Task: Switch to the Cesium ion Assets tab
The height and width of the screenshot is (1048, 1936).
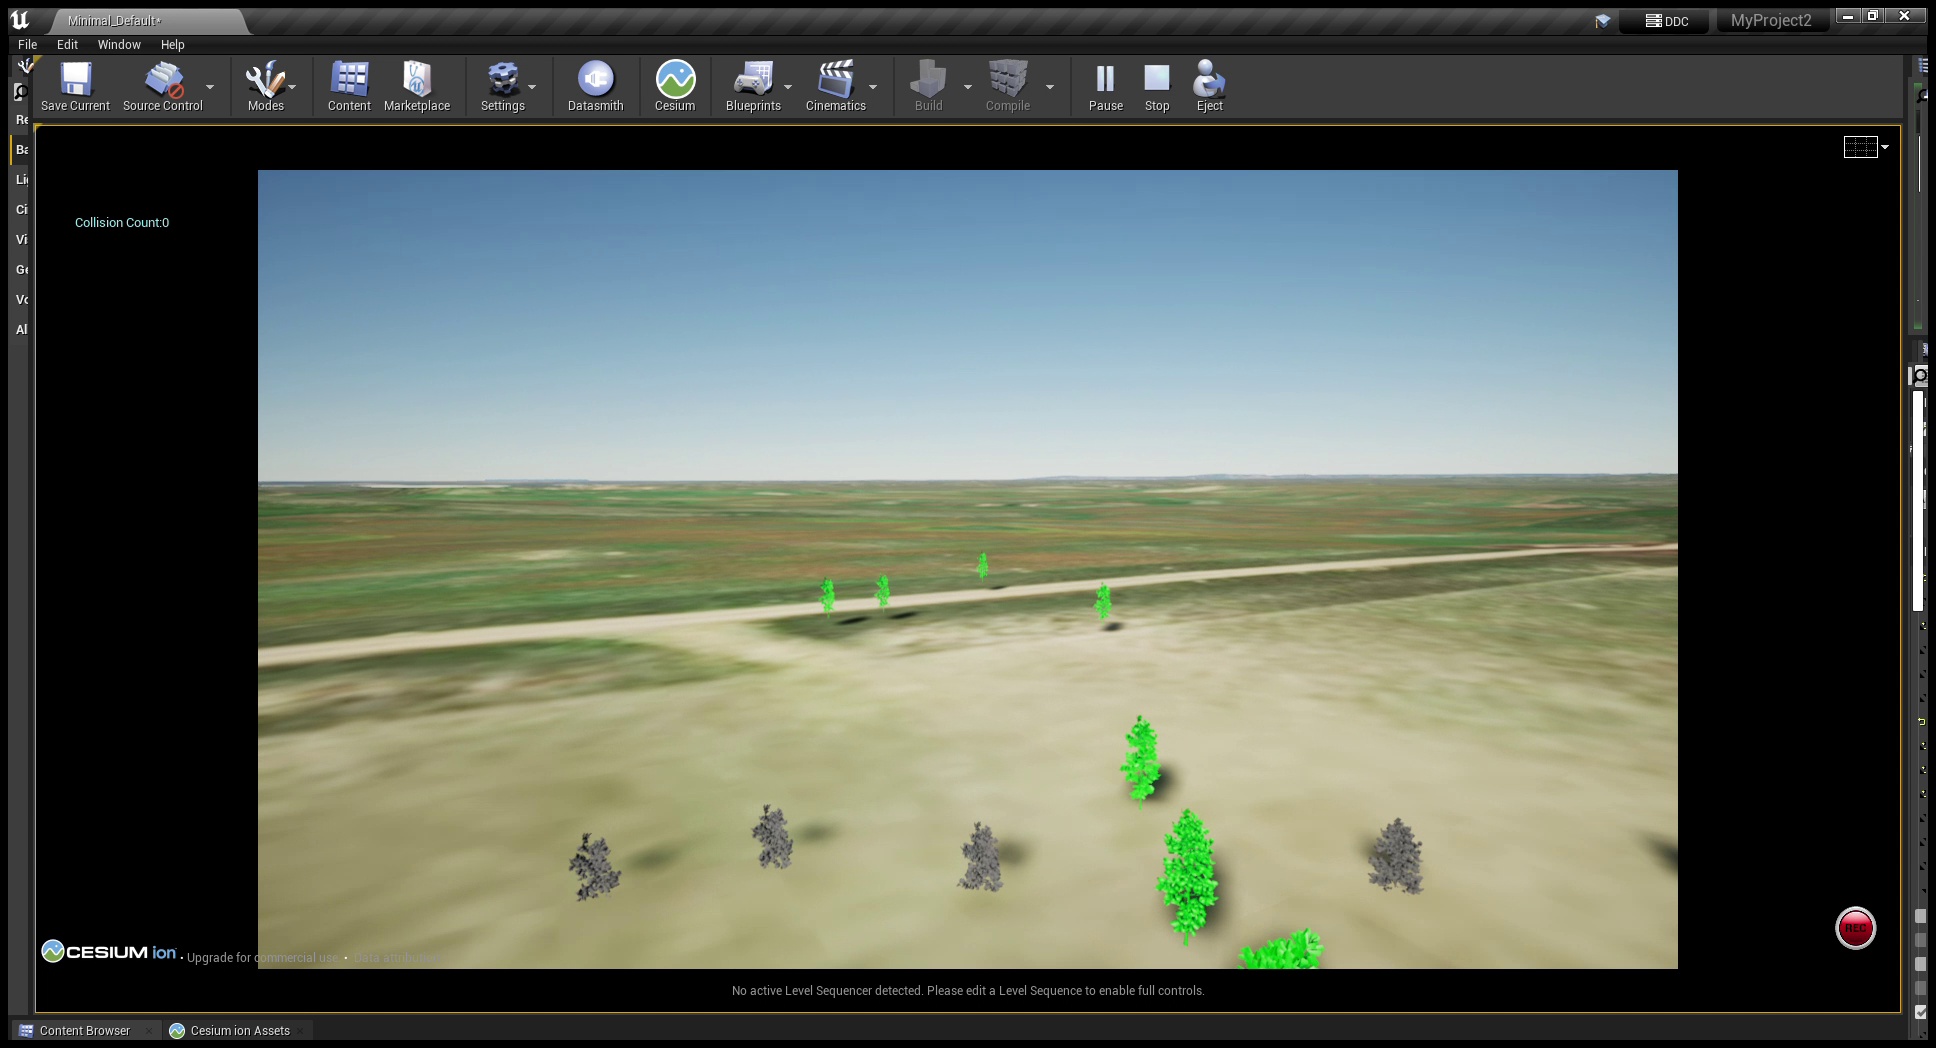Action: 240,1030
